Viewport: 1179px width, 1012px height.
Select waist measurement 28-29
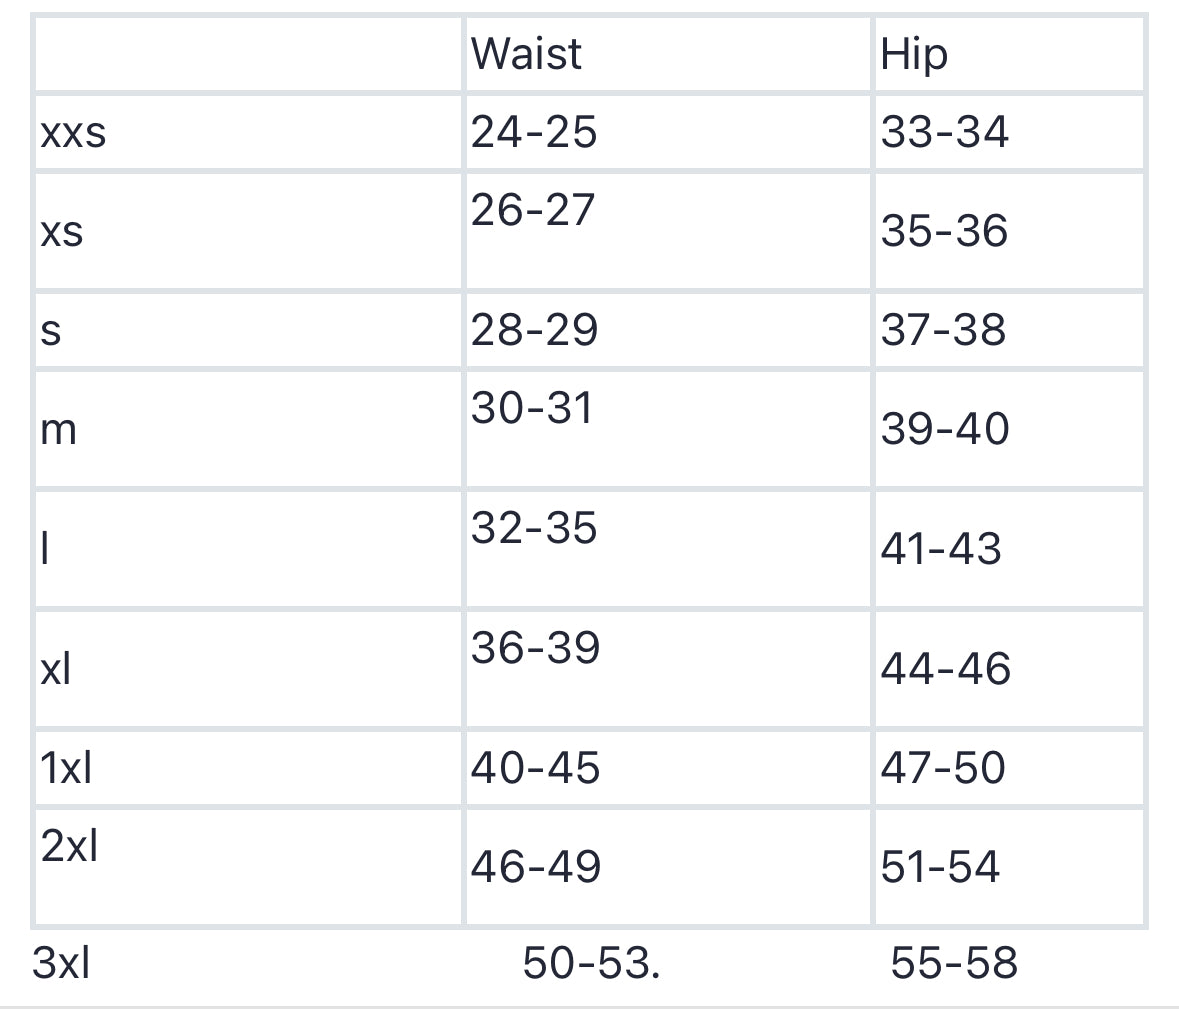[x=534, y=330]
